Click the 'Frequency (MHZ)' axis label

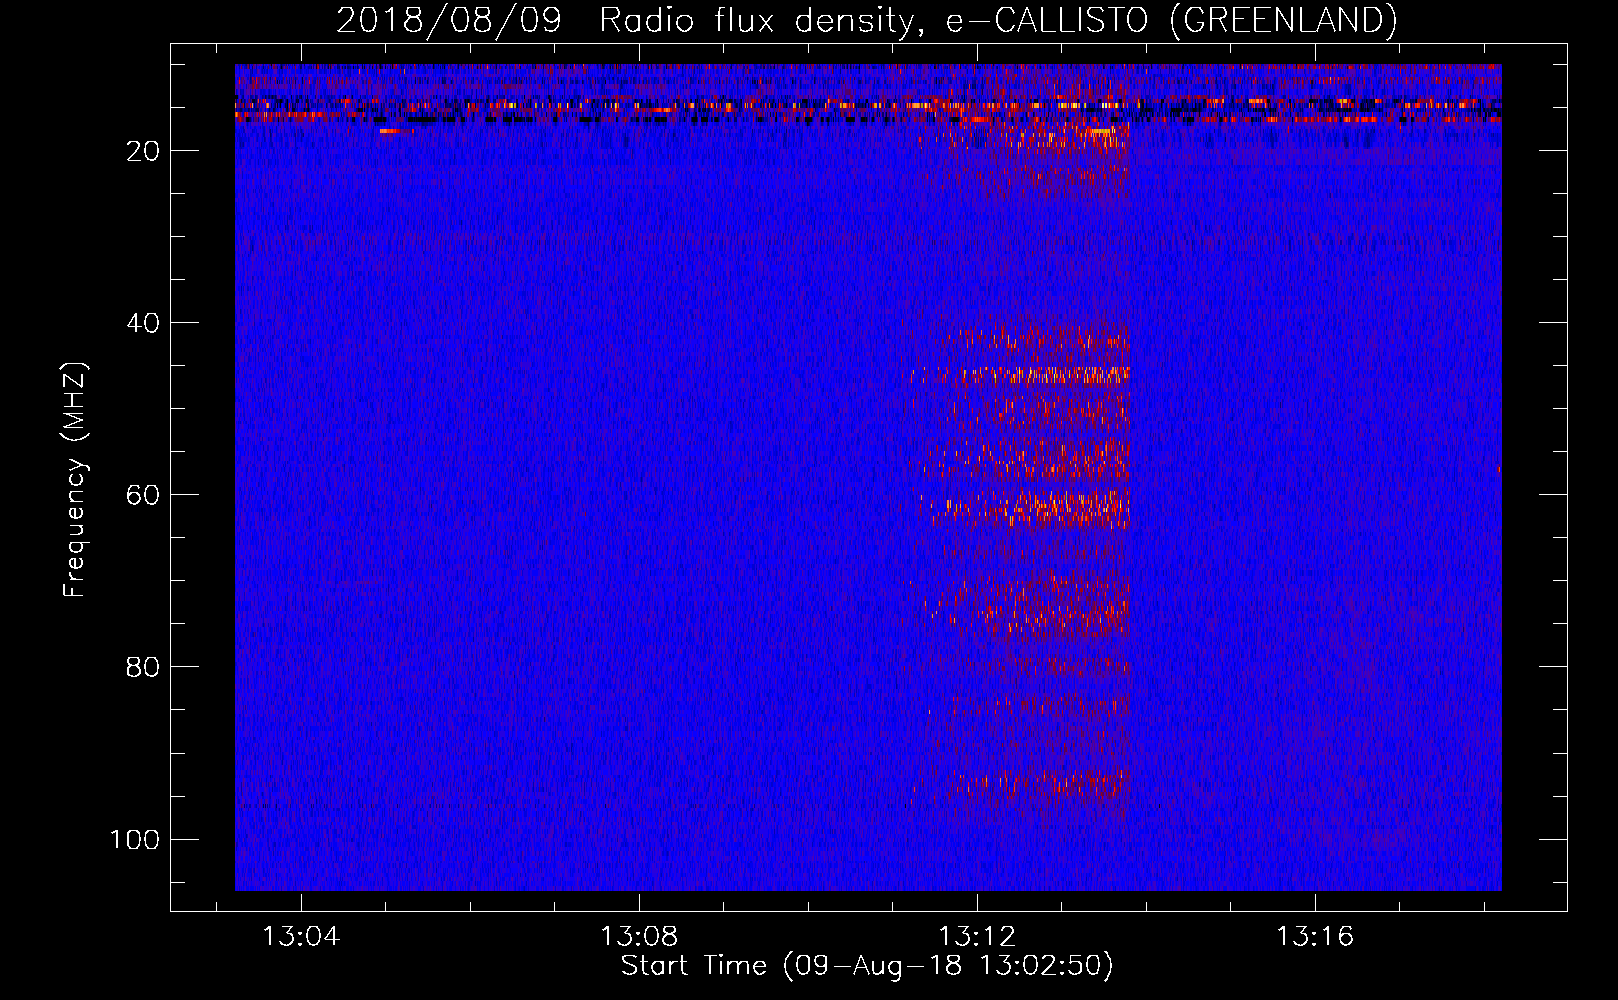[x=75, y=480]
